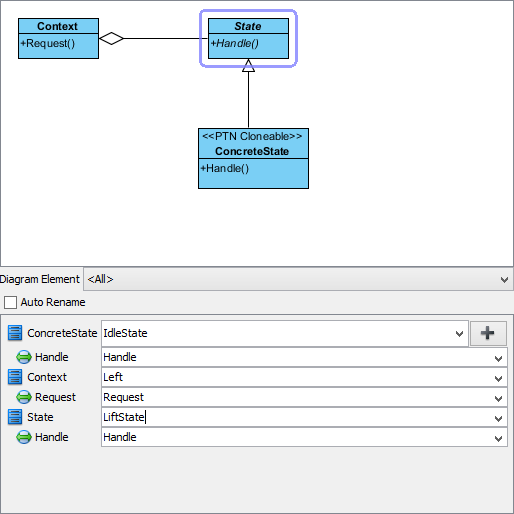Click the green Request operation icon
This screenshot has height=514, width=514.
pyautogui.click(x=24, y=397)
